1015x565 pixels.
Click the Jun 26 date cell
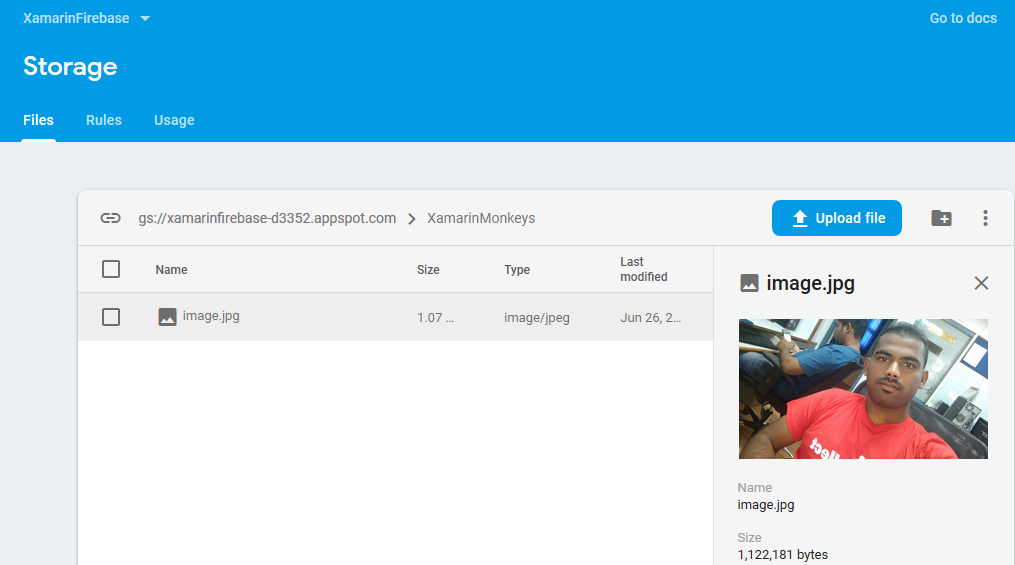651,318
